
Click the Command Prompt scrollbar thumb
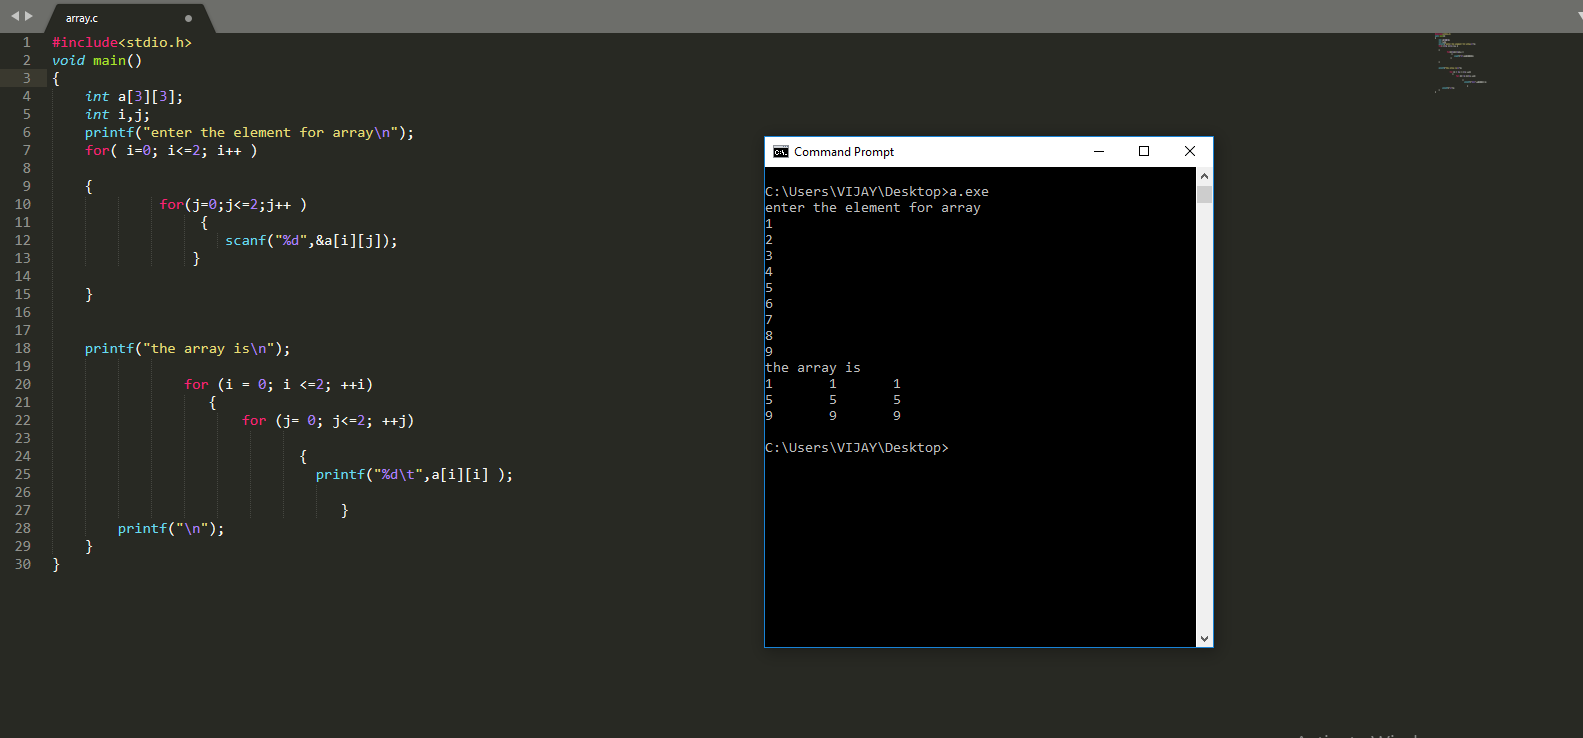(x=1204, y=194)
